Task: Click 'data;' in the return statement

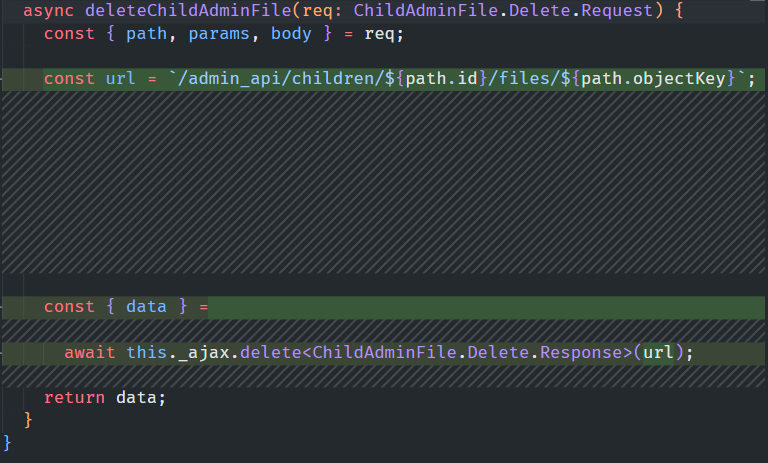Action: click(141, 397)
